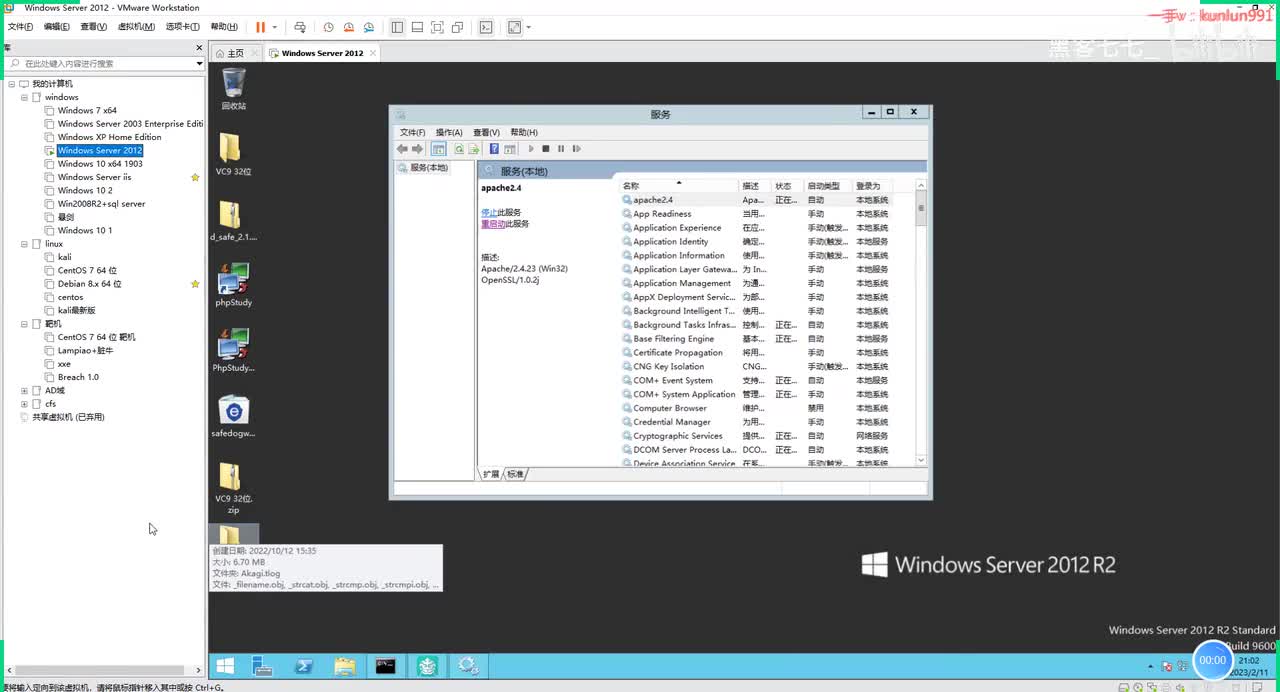This screenshot has height=692, width=1280.
Task: Click the pause service toolbar icon
Action: [561, 149]
